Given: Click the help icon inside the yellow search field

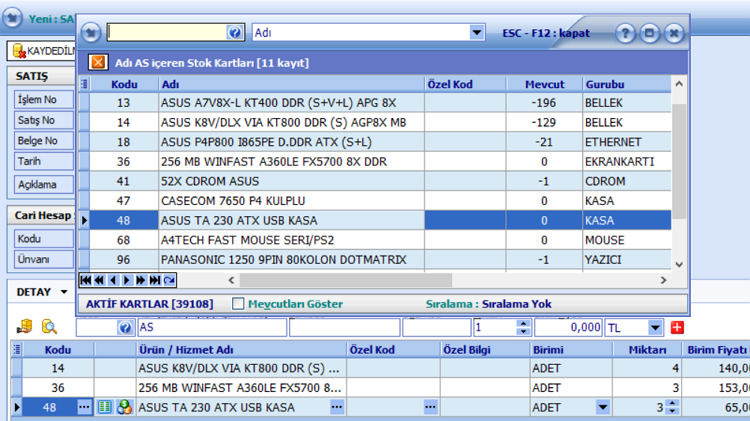Looking at the screenshot, I should click(x=234, y=33).
